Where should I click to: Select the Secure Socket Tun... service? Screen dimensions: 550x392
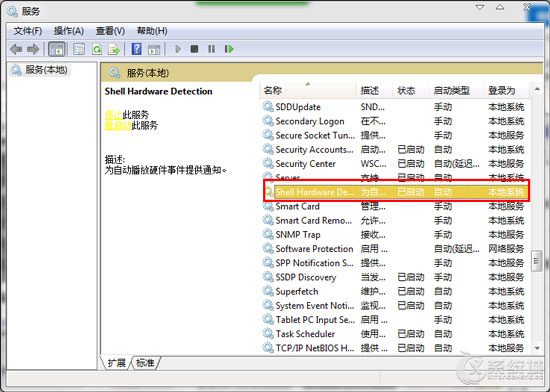coord(315,135)
